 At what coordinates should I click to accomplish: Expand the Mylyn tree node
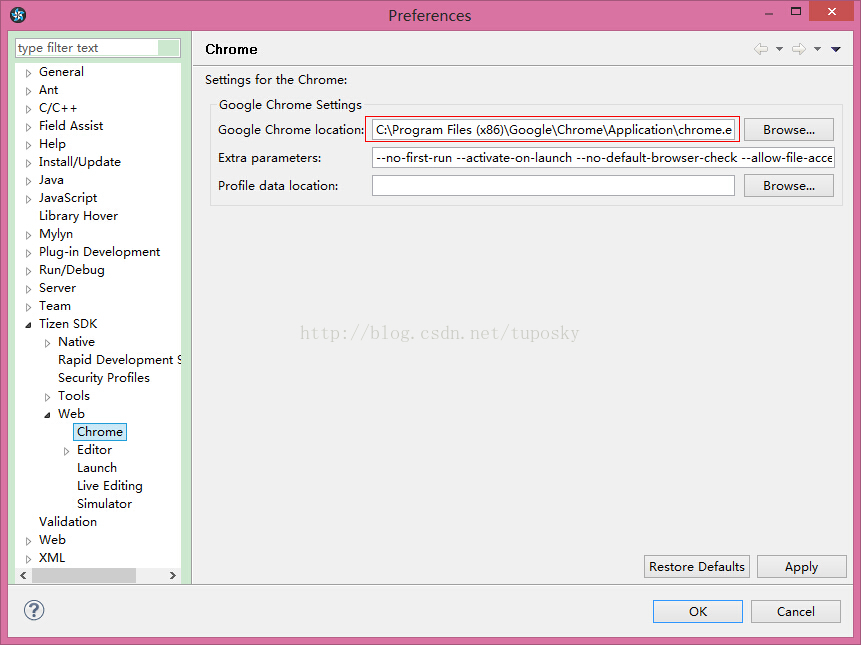(x=29, y=235)
